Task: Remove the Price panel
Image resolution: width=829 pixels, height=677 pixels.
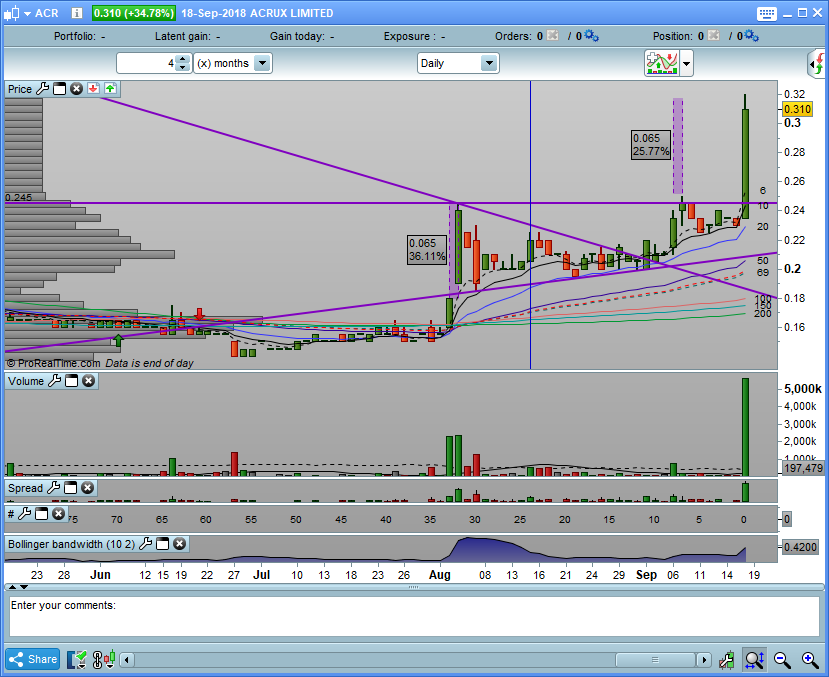Action: pos(76,89)
